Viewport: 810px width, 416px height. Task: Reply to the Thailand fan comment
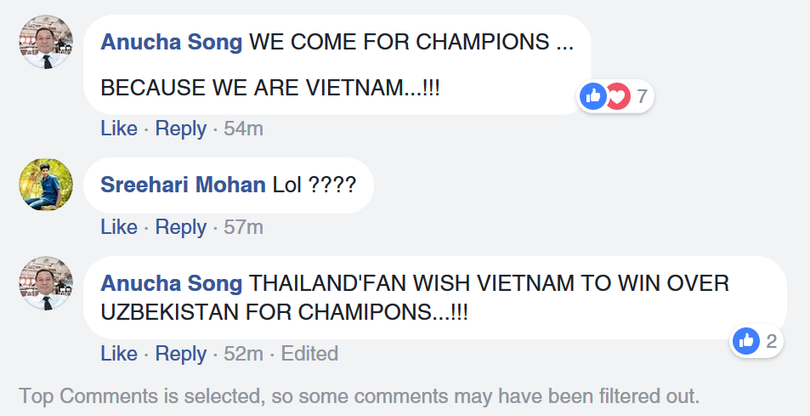(180, 354)
